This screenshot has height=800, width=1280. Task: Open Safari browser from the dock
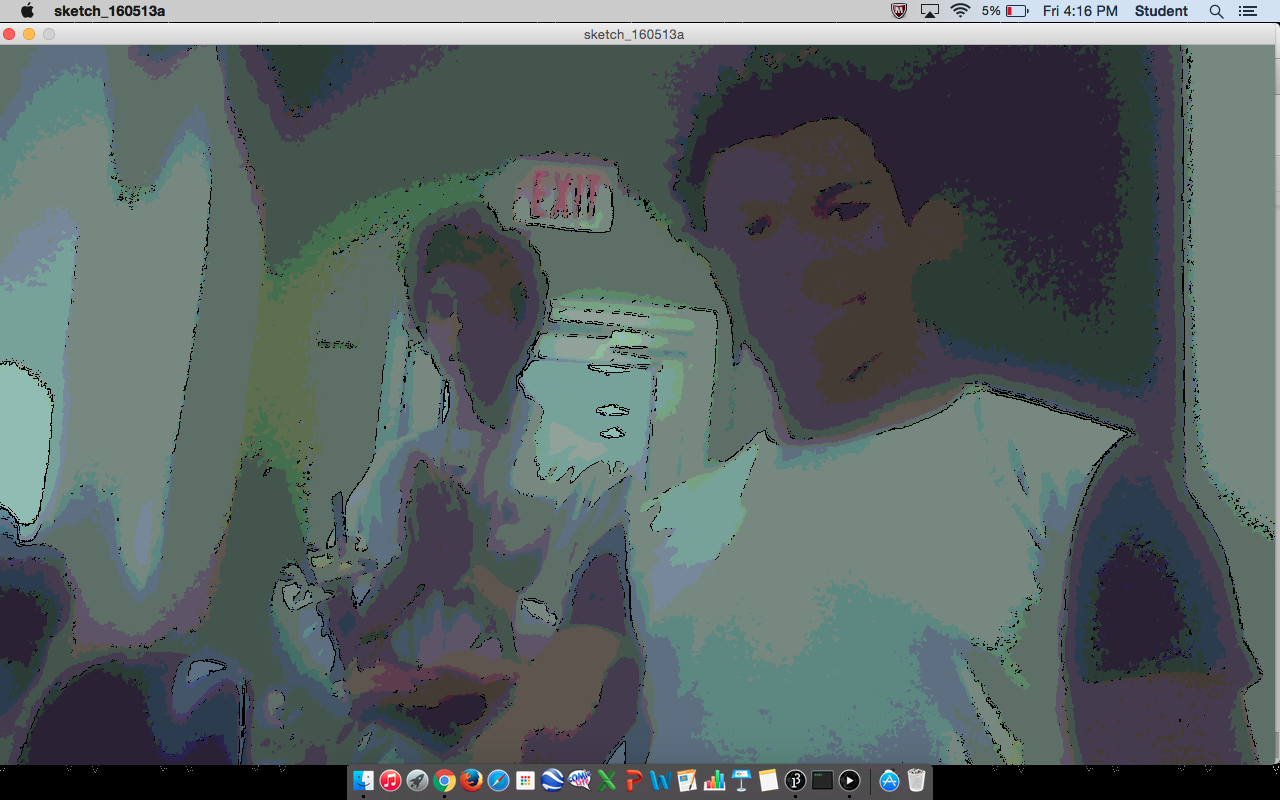(498, 781)
